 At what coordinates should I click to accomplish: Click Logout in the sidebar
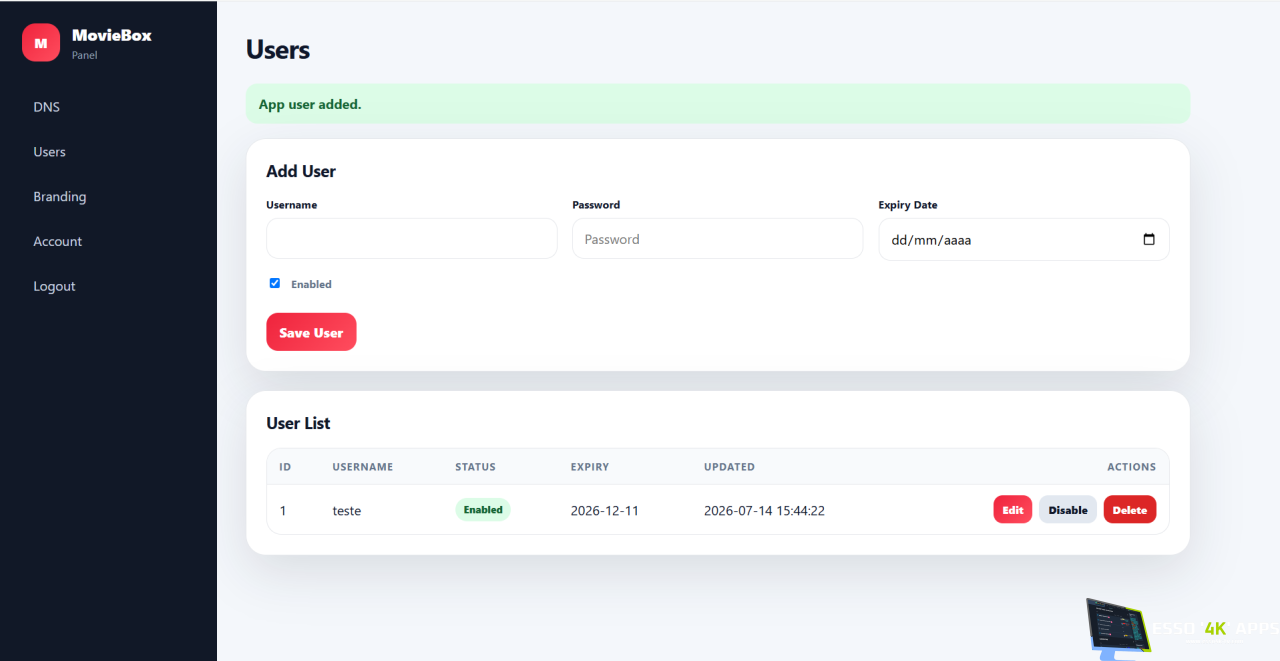click(x=54, y=286)
